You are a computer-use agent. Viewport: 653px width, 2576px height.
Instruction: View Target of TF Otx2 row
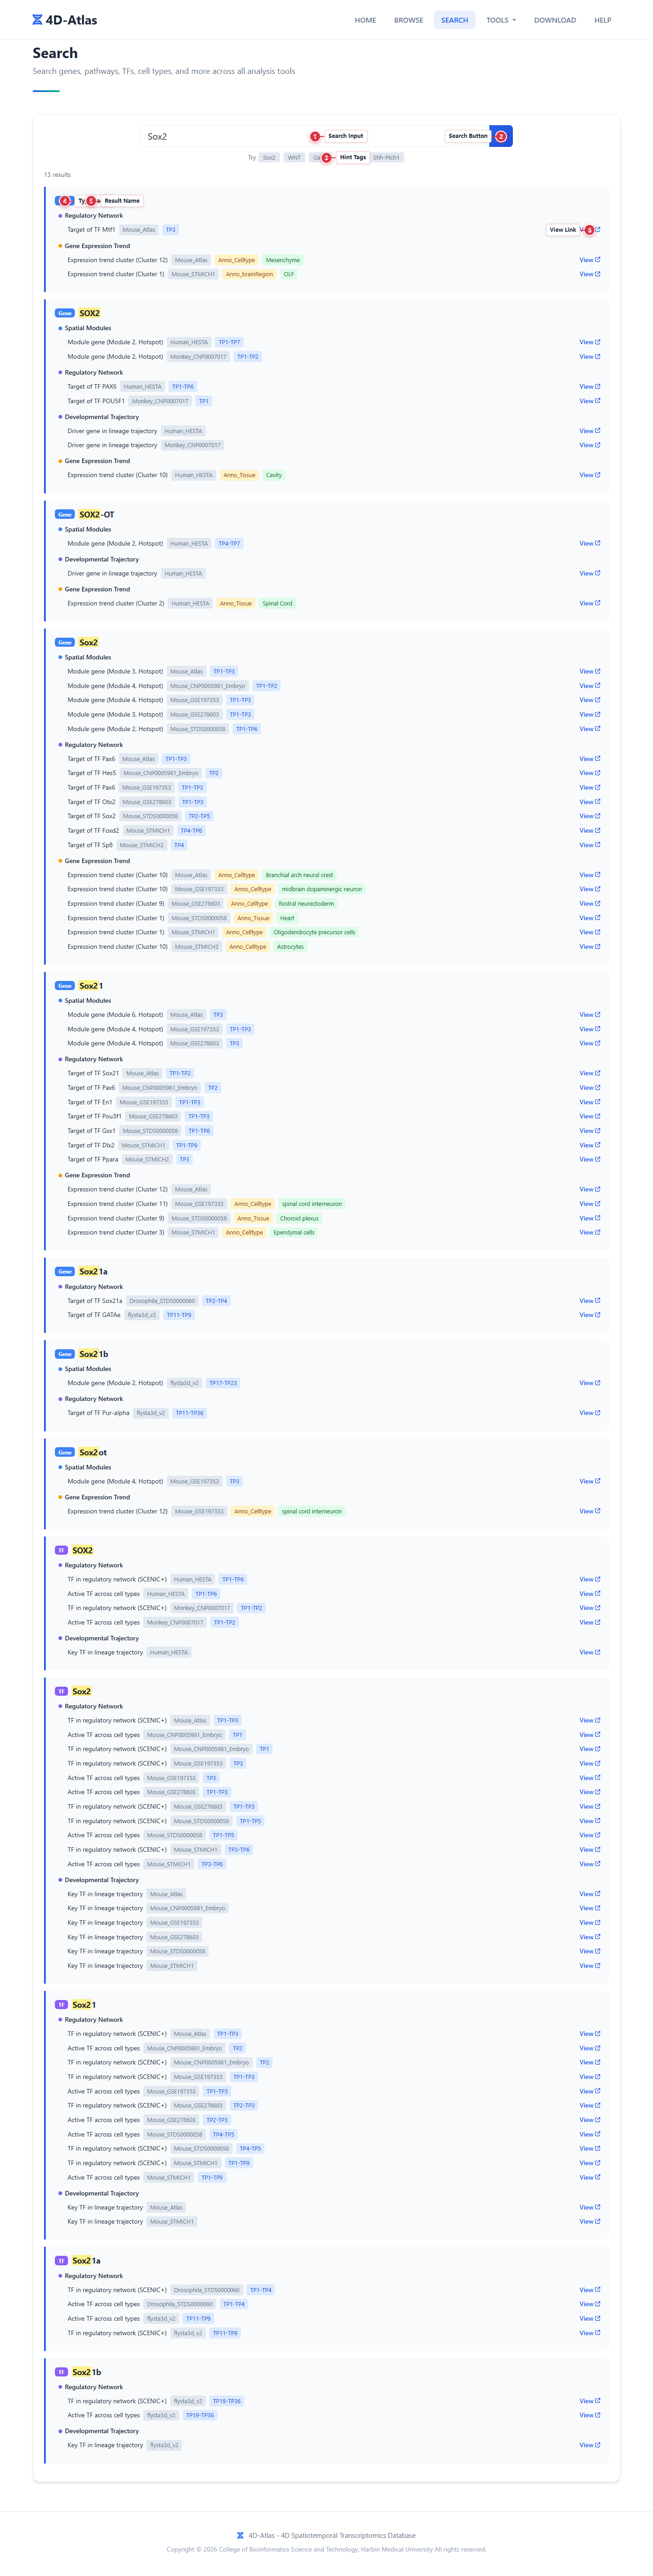coord(589,802)
